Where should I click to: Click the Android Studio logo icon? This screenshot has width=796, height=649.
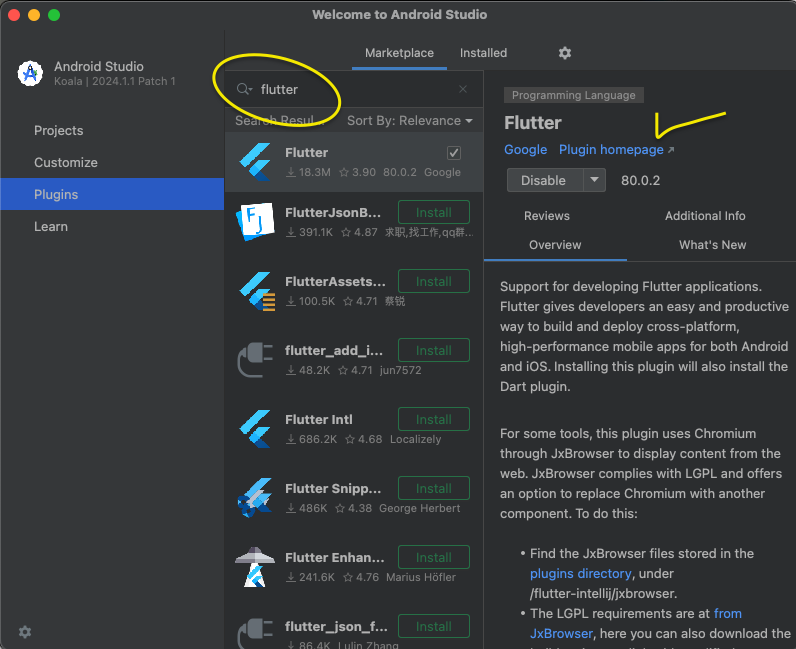[x=30, y=74]
